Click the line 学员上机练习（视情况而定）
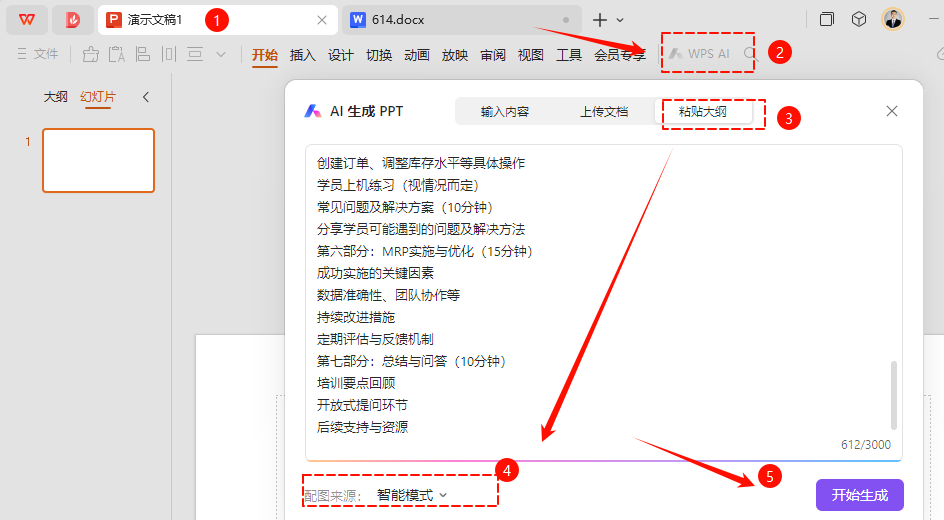This screenshot has width=944, height=520. click(398, 185)
